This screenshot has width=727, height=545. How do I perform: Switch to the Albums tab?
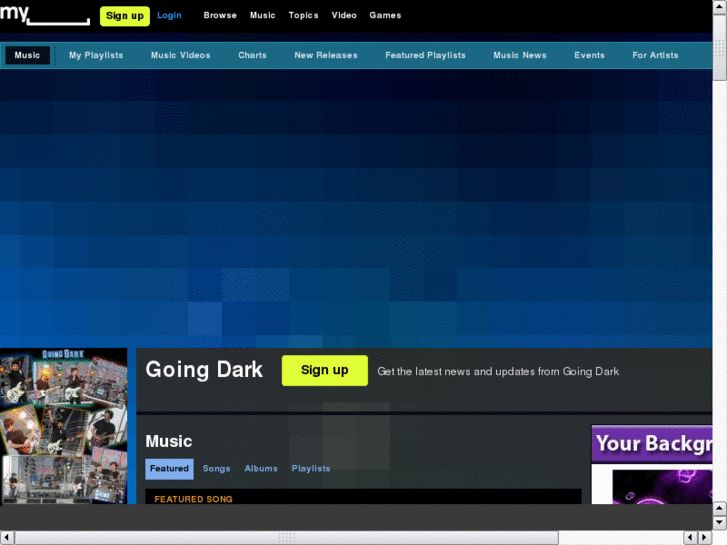pos(261,468)
